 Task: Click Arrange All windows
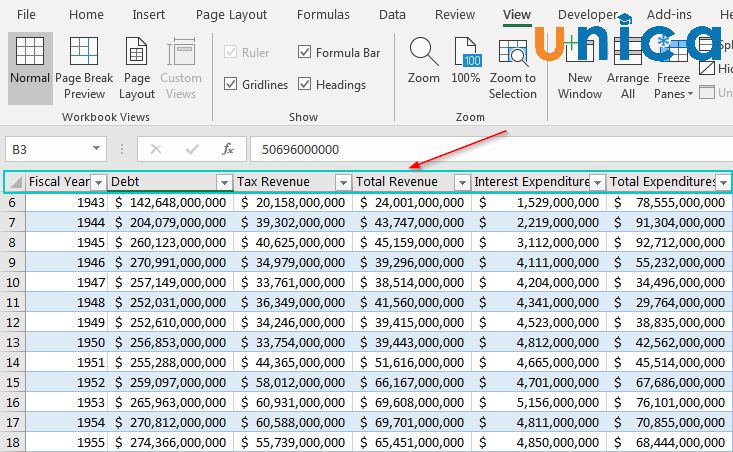tap(628, 68)
